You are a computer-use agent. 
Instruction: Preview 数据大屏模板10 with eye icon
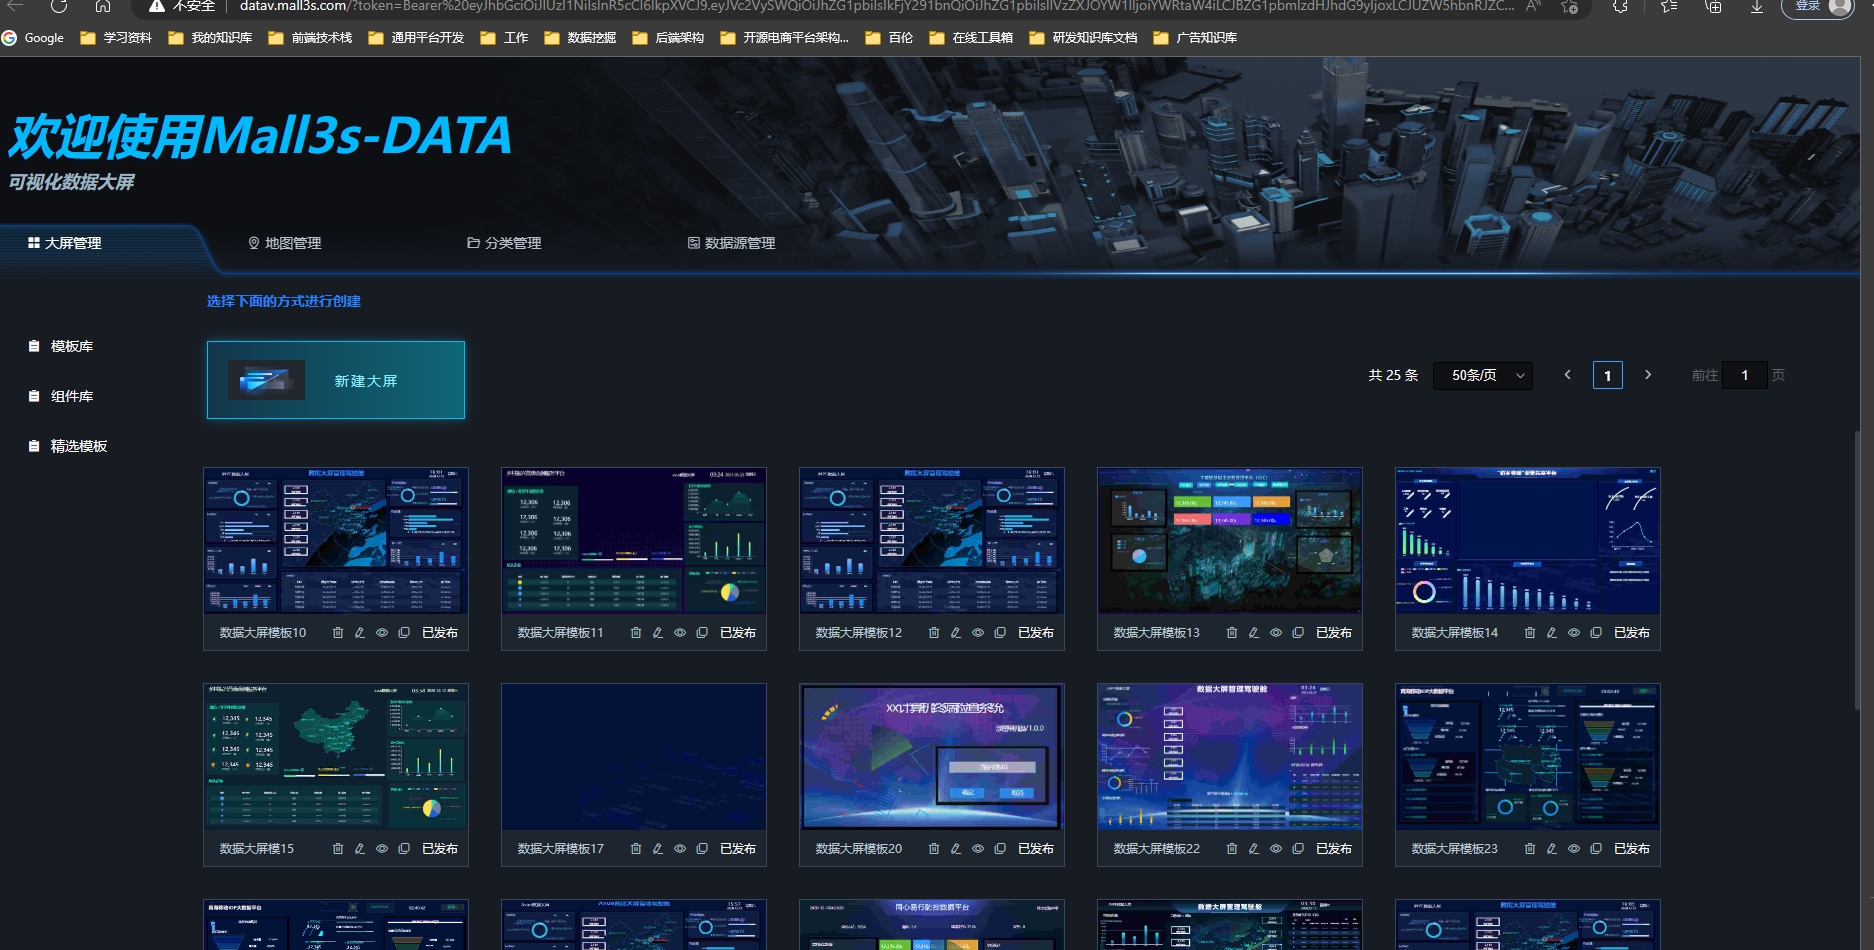(382, 633)
